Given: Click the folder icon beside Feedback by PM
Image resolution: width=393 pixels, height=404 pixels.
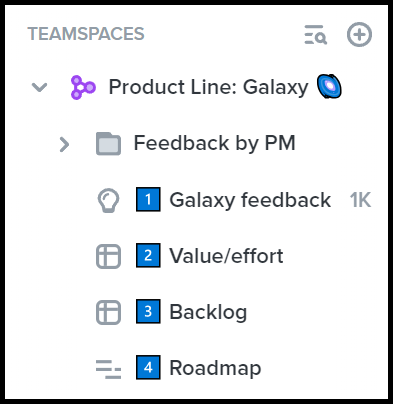Looking at the screenshot, I should click(108, 144).
